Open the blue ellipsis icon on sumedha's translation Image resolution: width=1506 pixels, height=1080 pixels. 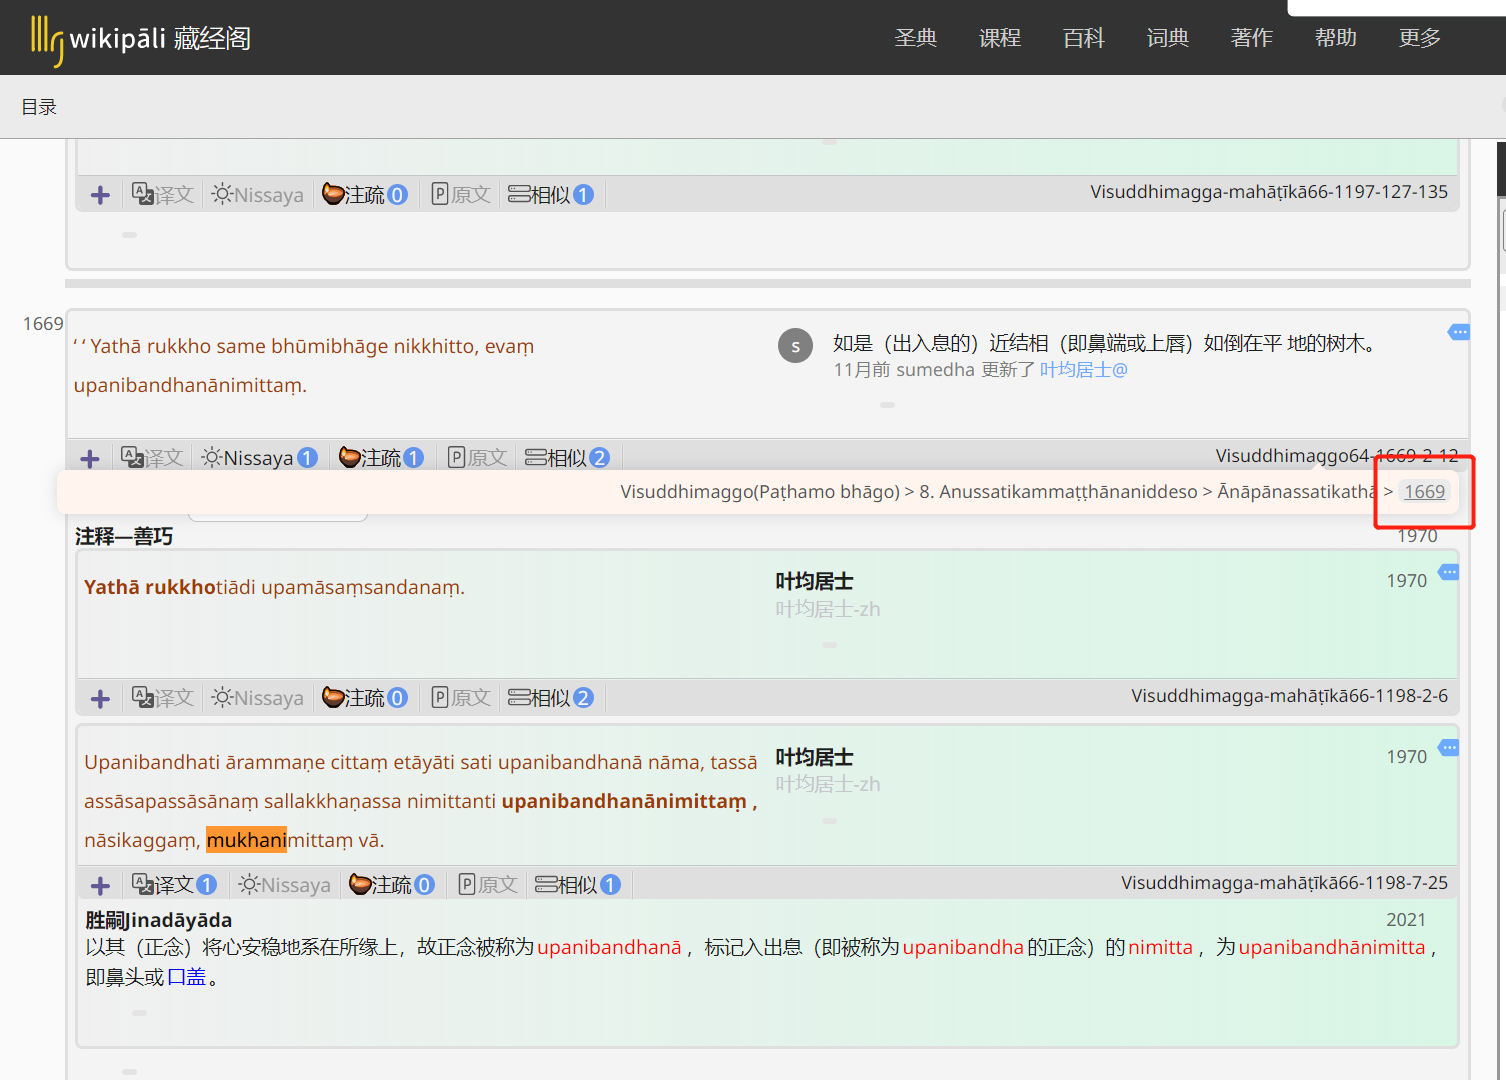tap(1459, 331)
